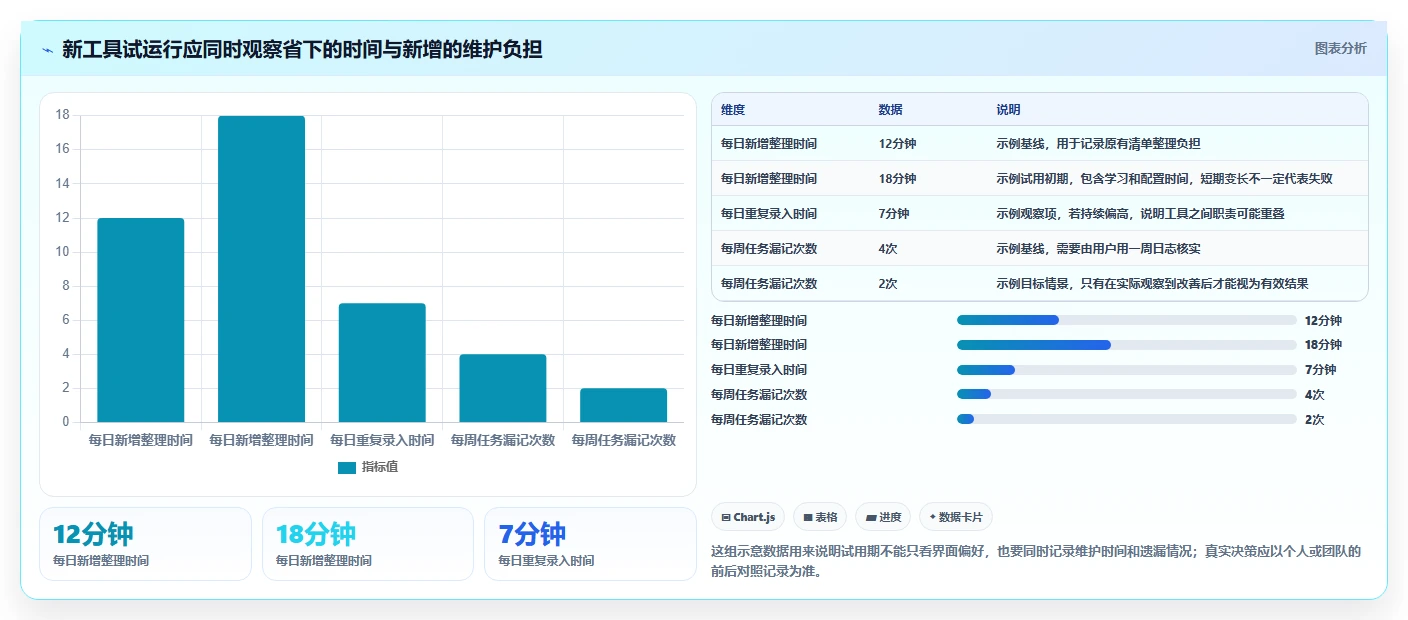Toggle the 指标值 legend swatch under the chart
Image resolution: width=1408 pixels, height=620 pixels.
coord(347,468)
